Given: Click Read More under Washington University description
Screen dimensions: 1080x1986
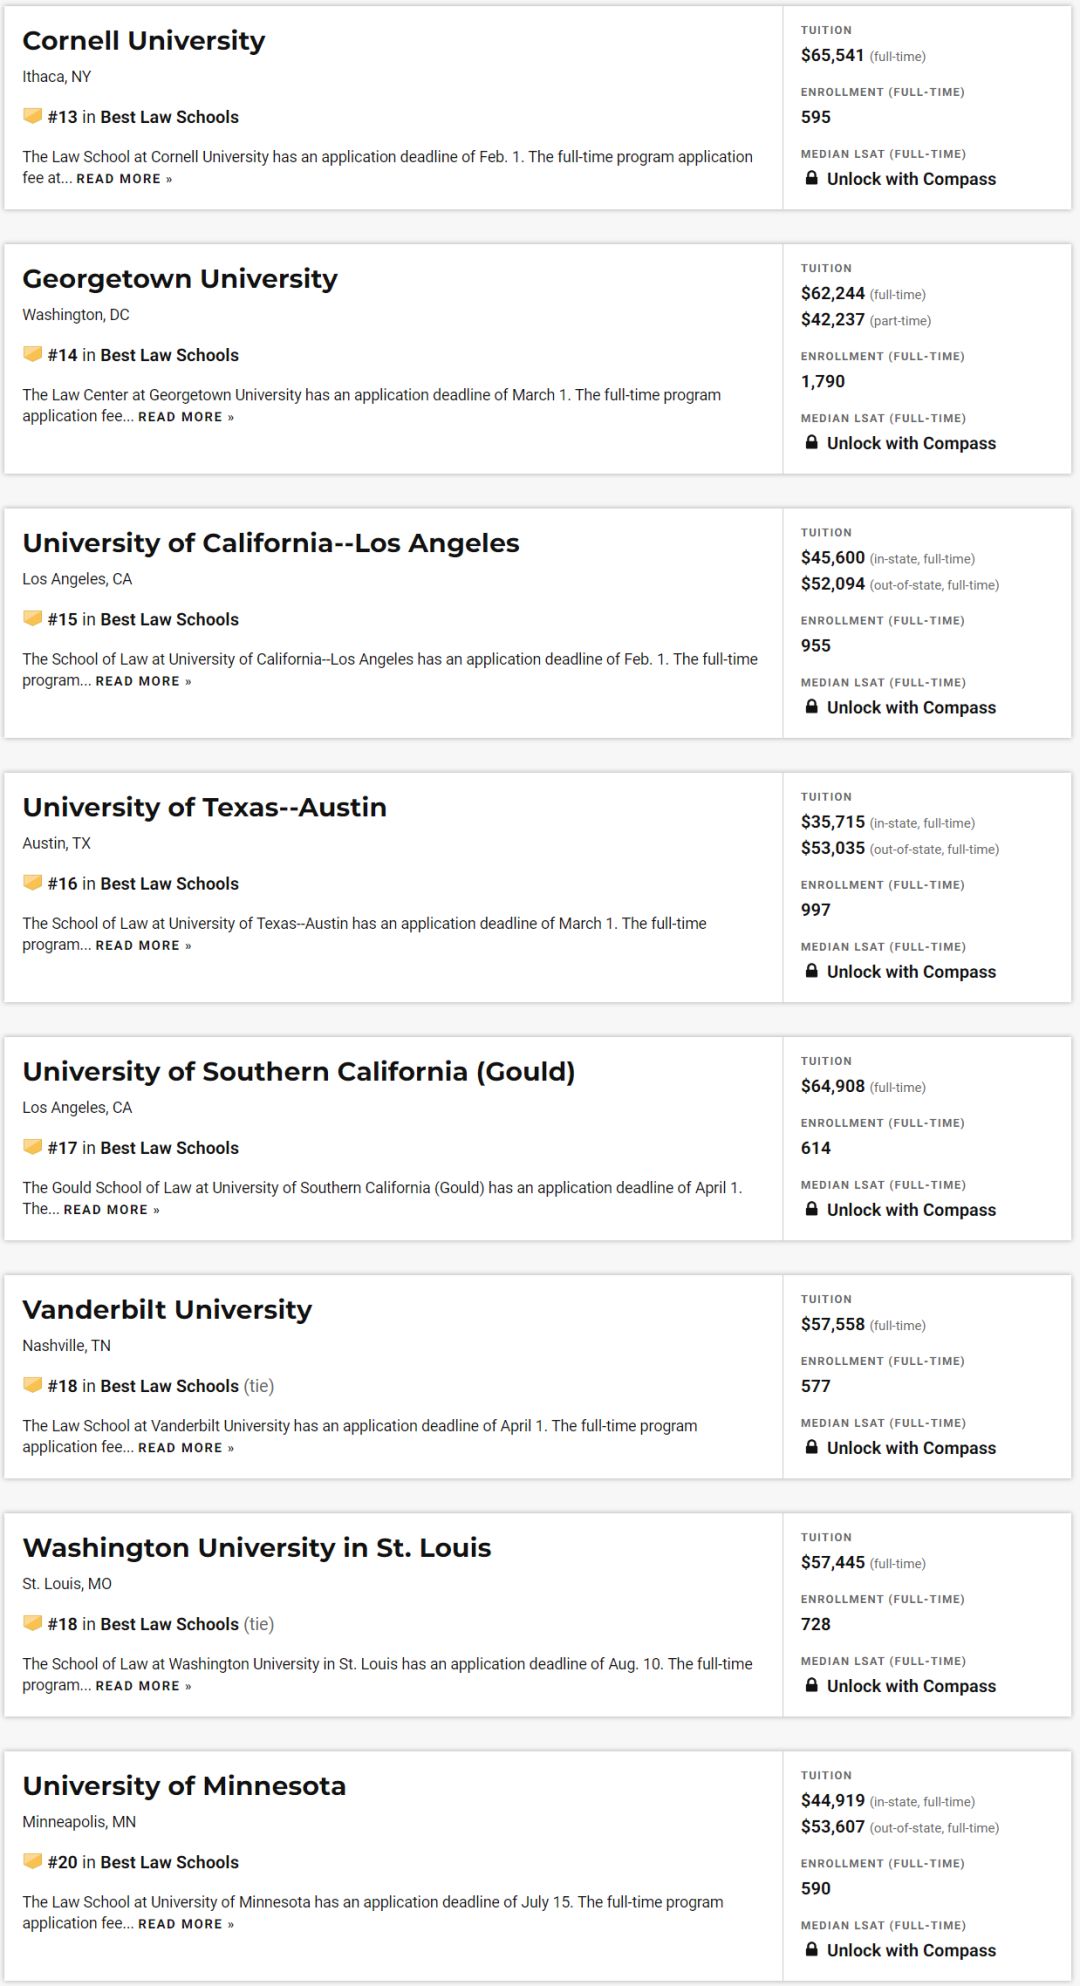Looking at the screenshot, I should click(x=143, y=1685).
